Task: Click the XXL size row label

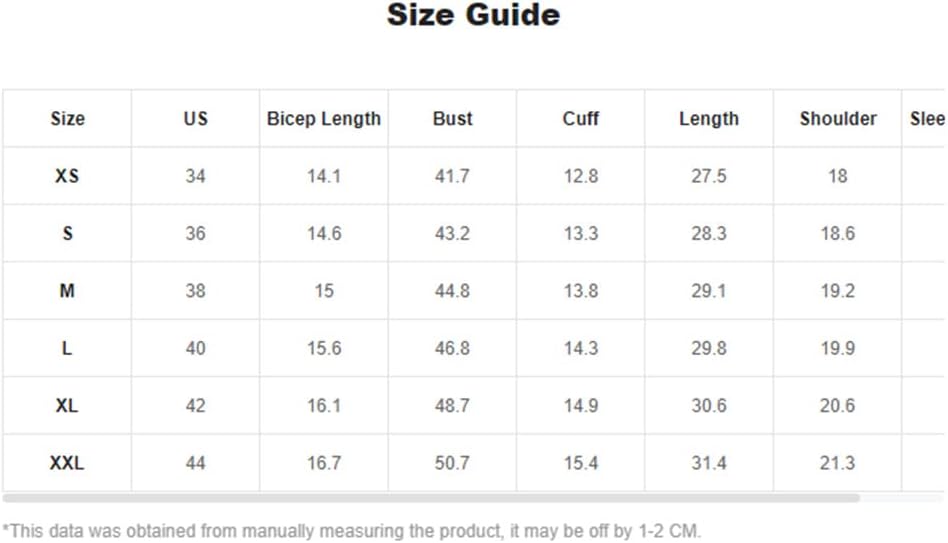Action: (67, 463)
